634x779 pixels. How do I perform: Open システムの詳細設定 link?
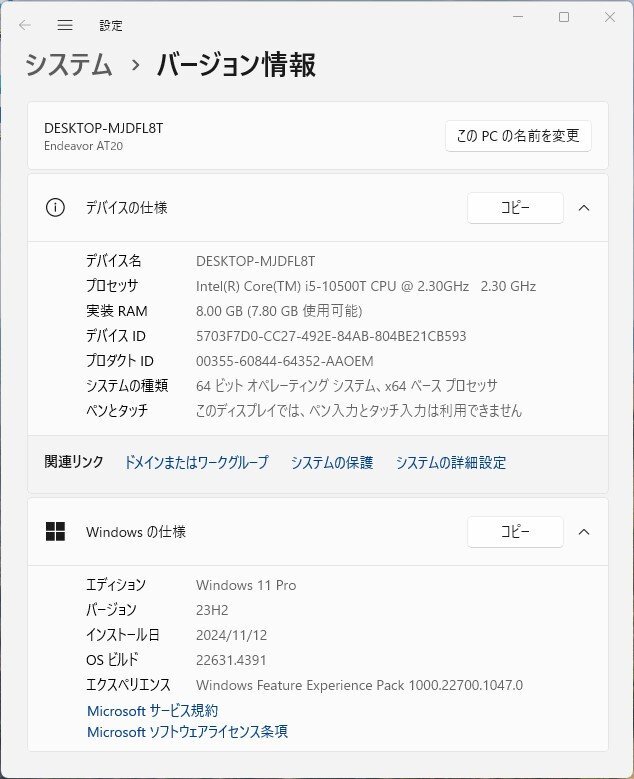(x=451, y=463)
